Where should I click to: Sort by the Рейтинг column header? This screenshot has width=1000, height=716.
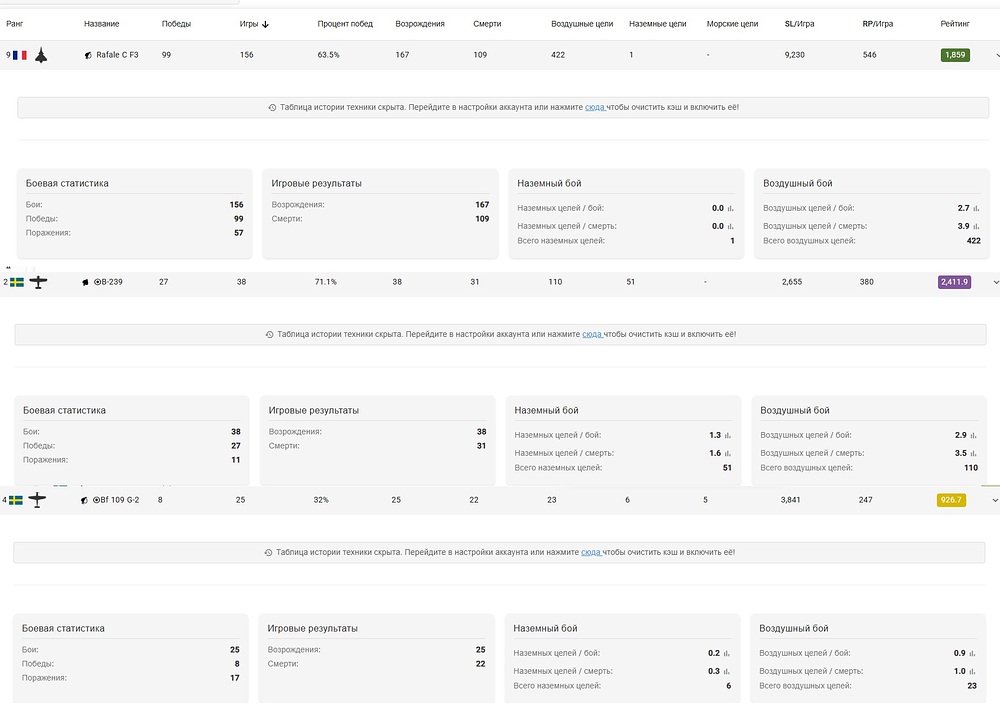955,24
